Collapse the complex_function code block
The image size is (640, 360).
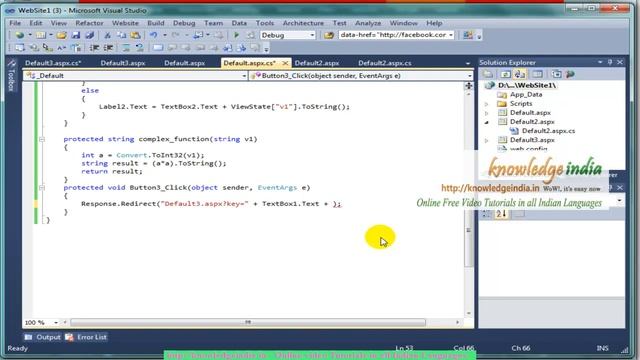click(x=42, y=139)
